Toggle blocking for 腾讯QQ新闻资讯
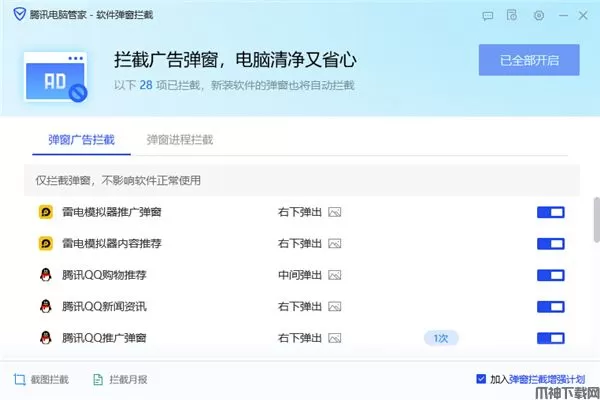Viewport: 600px width, 400px height. click(x=551, y=307)
